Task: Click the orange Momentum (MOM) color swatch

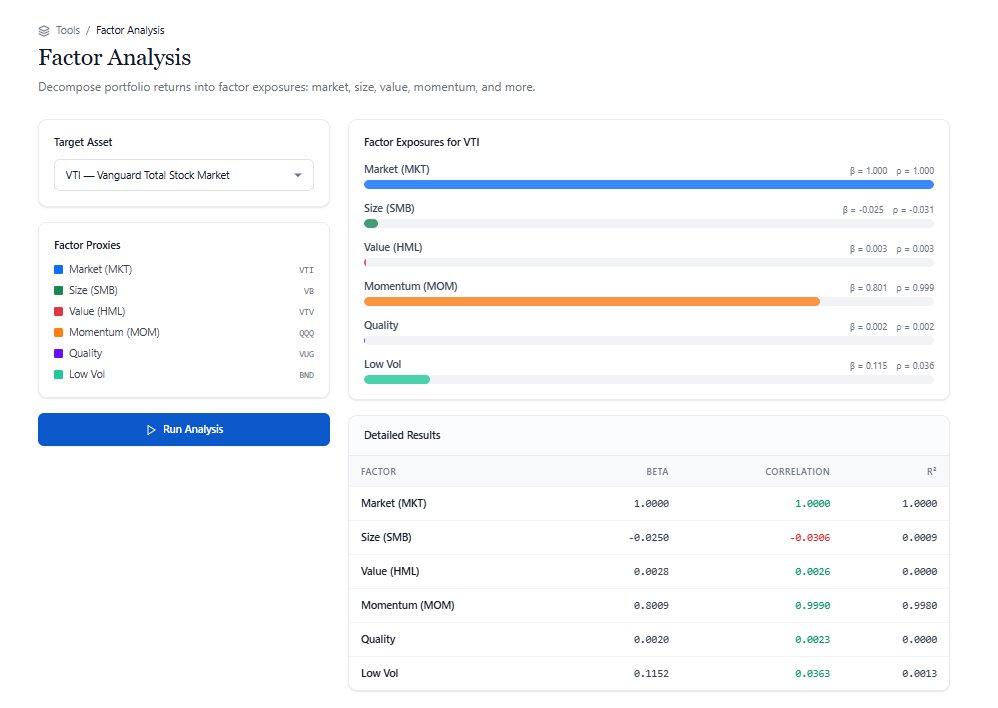Action: (x=59, y=332)
